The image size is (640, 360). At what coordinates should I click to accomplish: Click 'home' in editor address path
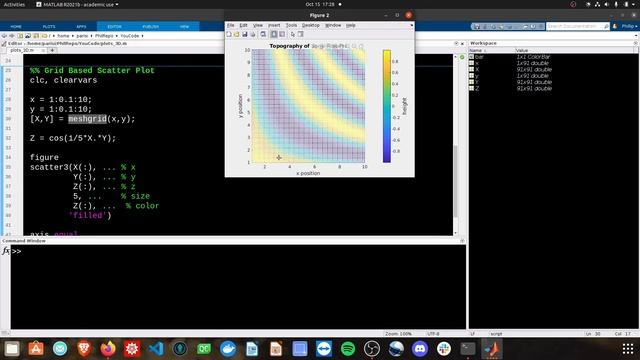click(63, 36)
